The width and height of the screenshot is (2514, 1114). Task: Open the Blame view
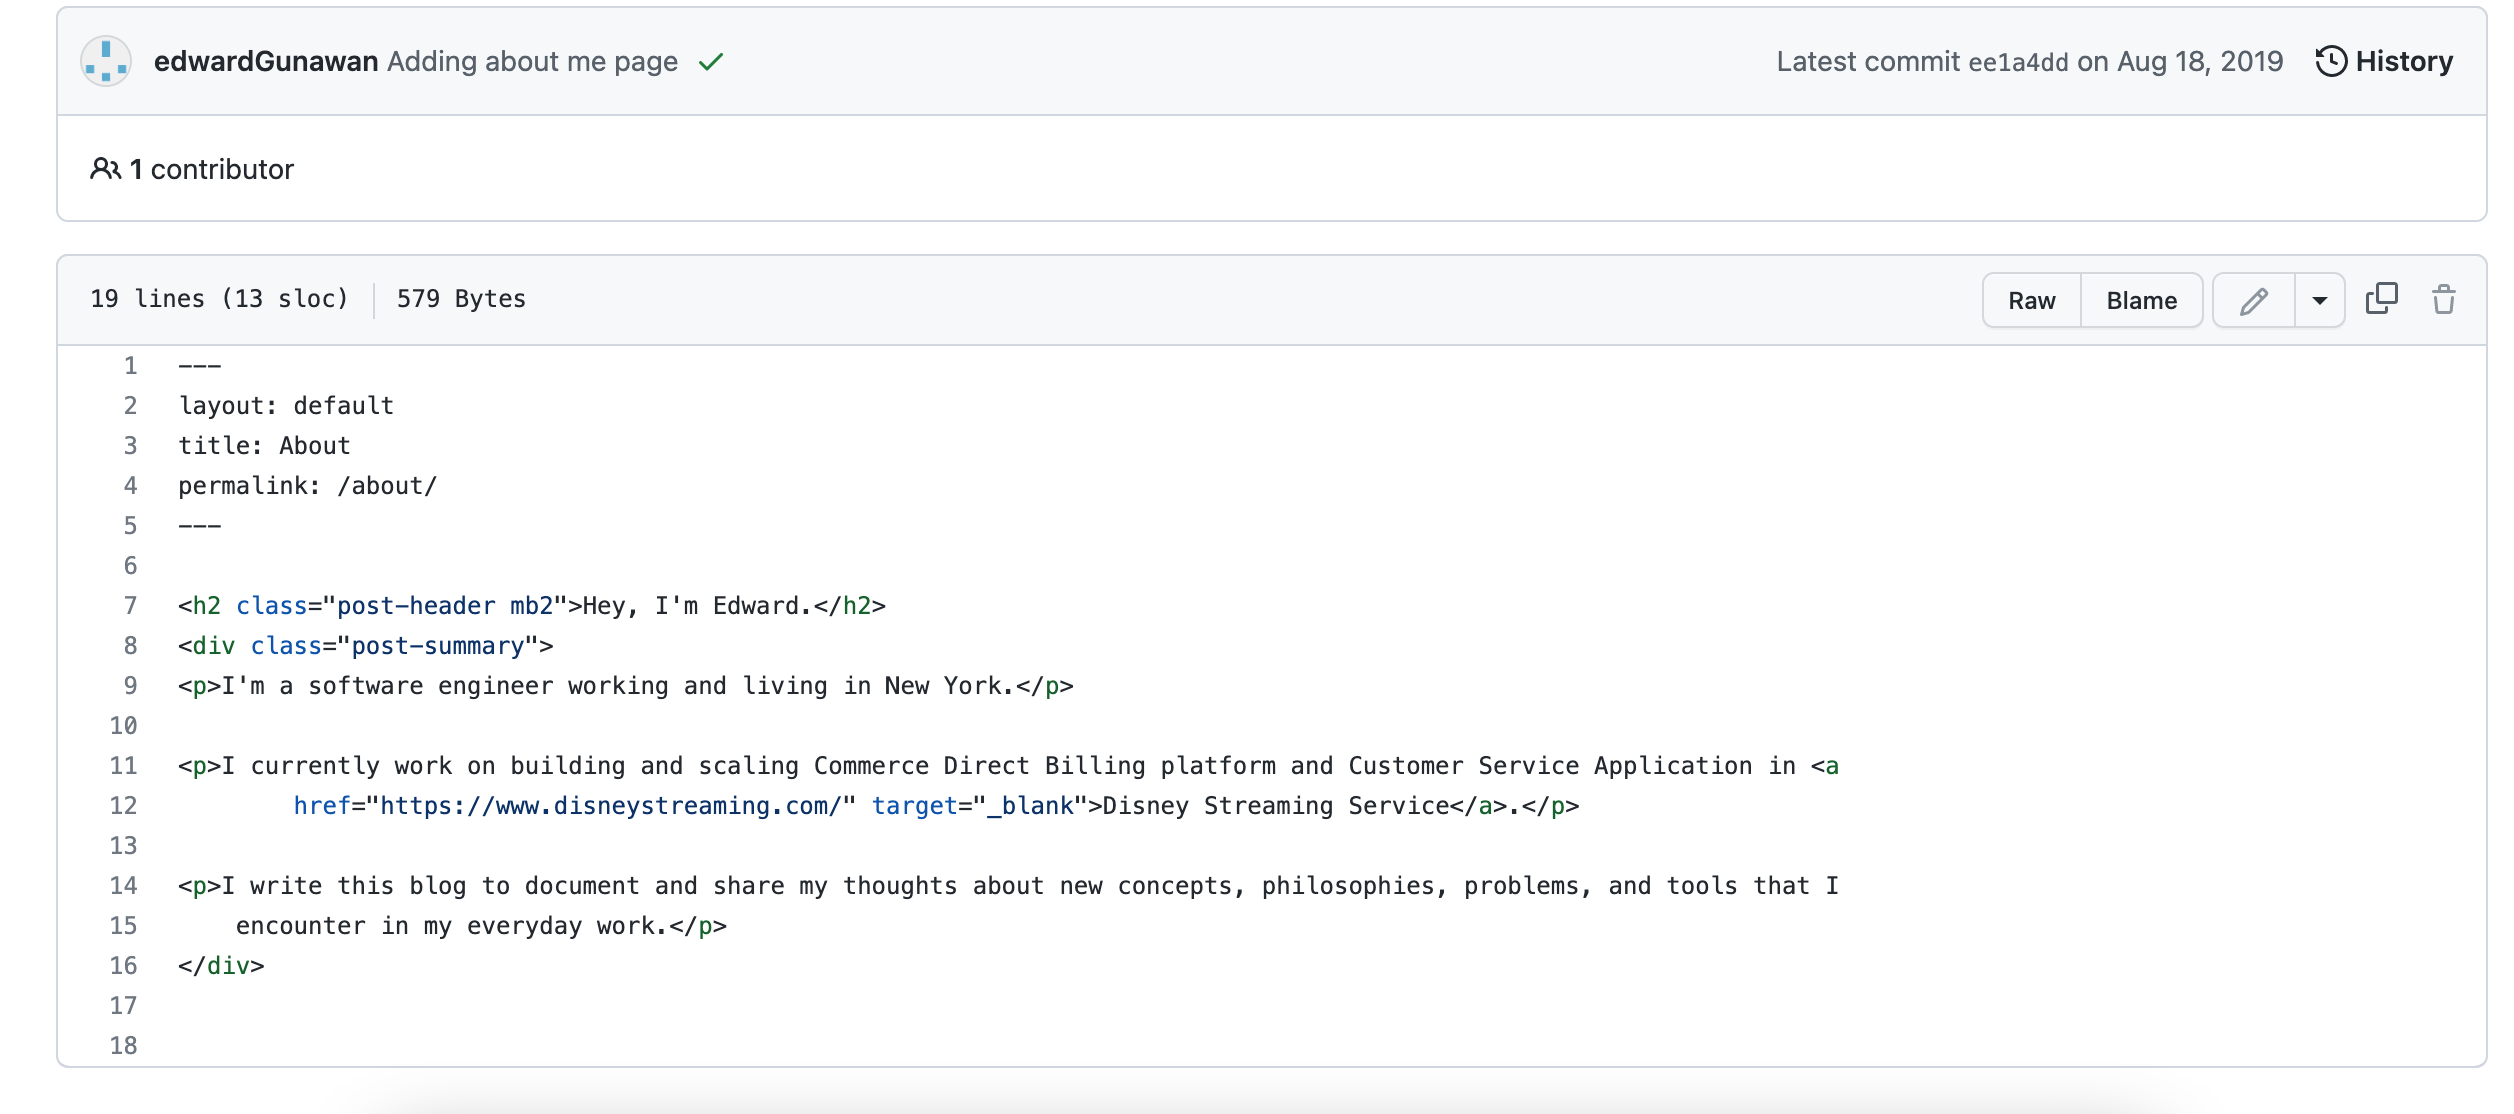click(x=2141, y=300)
